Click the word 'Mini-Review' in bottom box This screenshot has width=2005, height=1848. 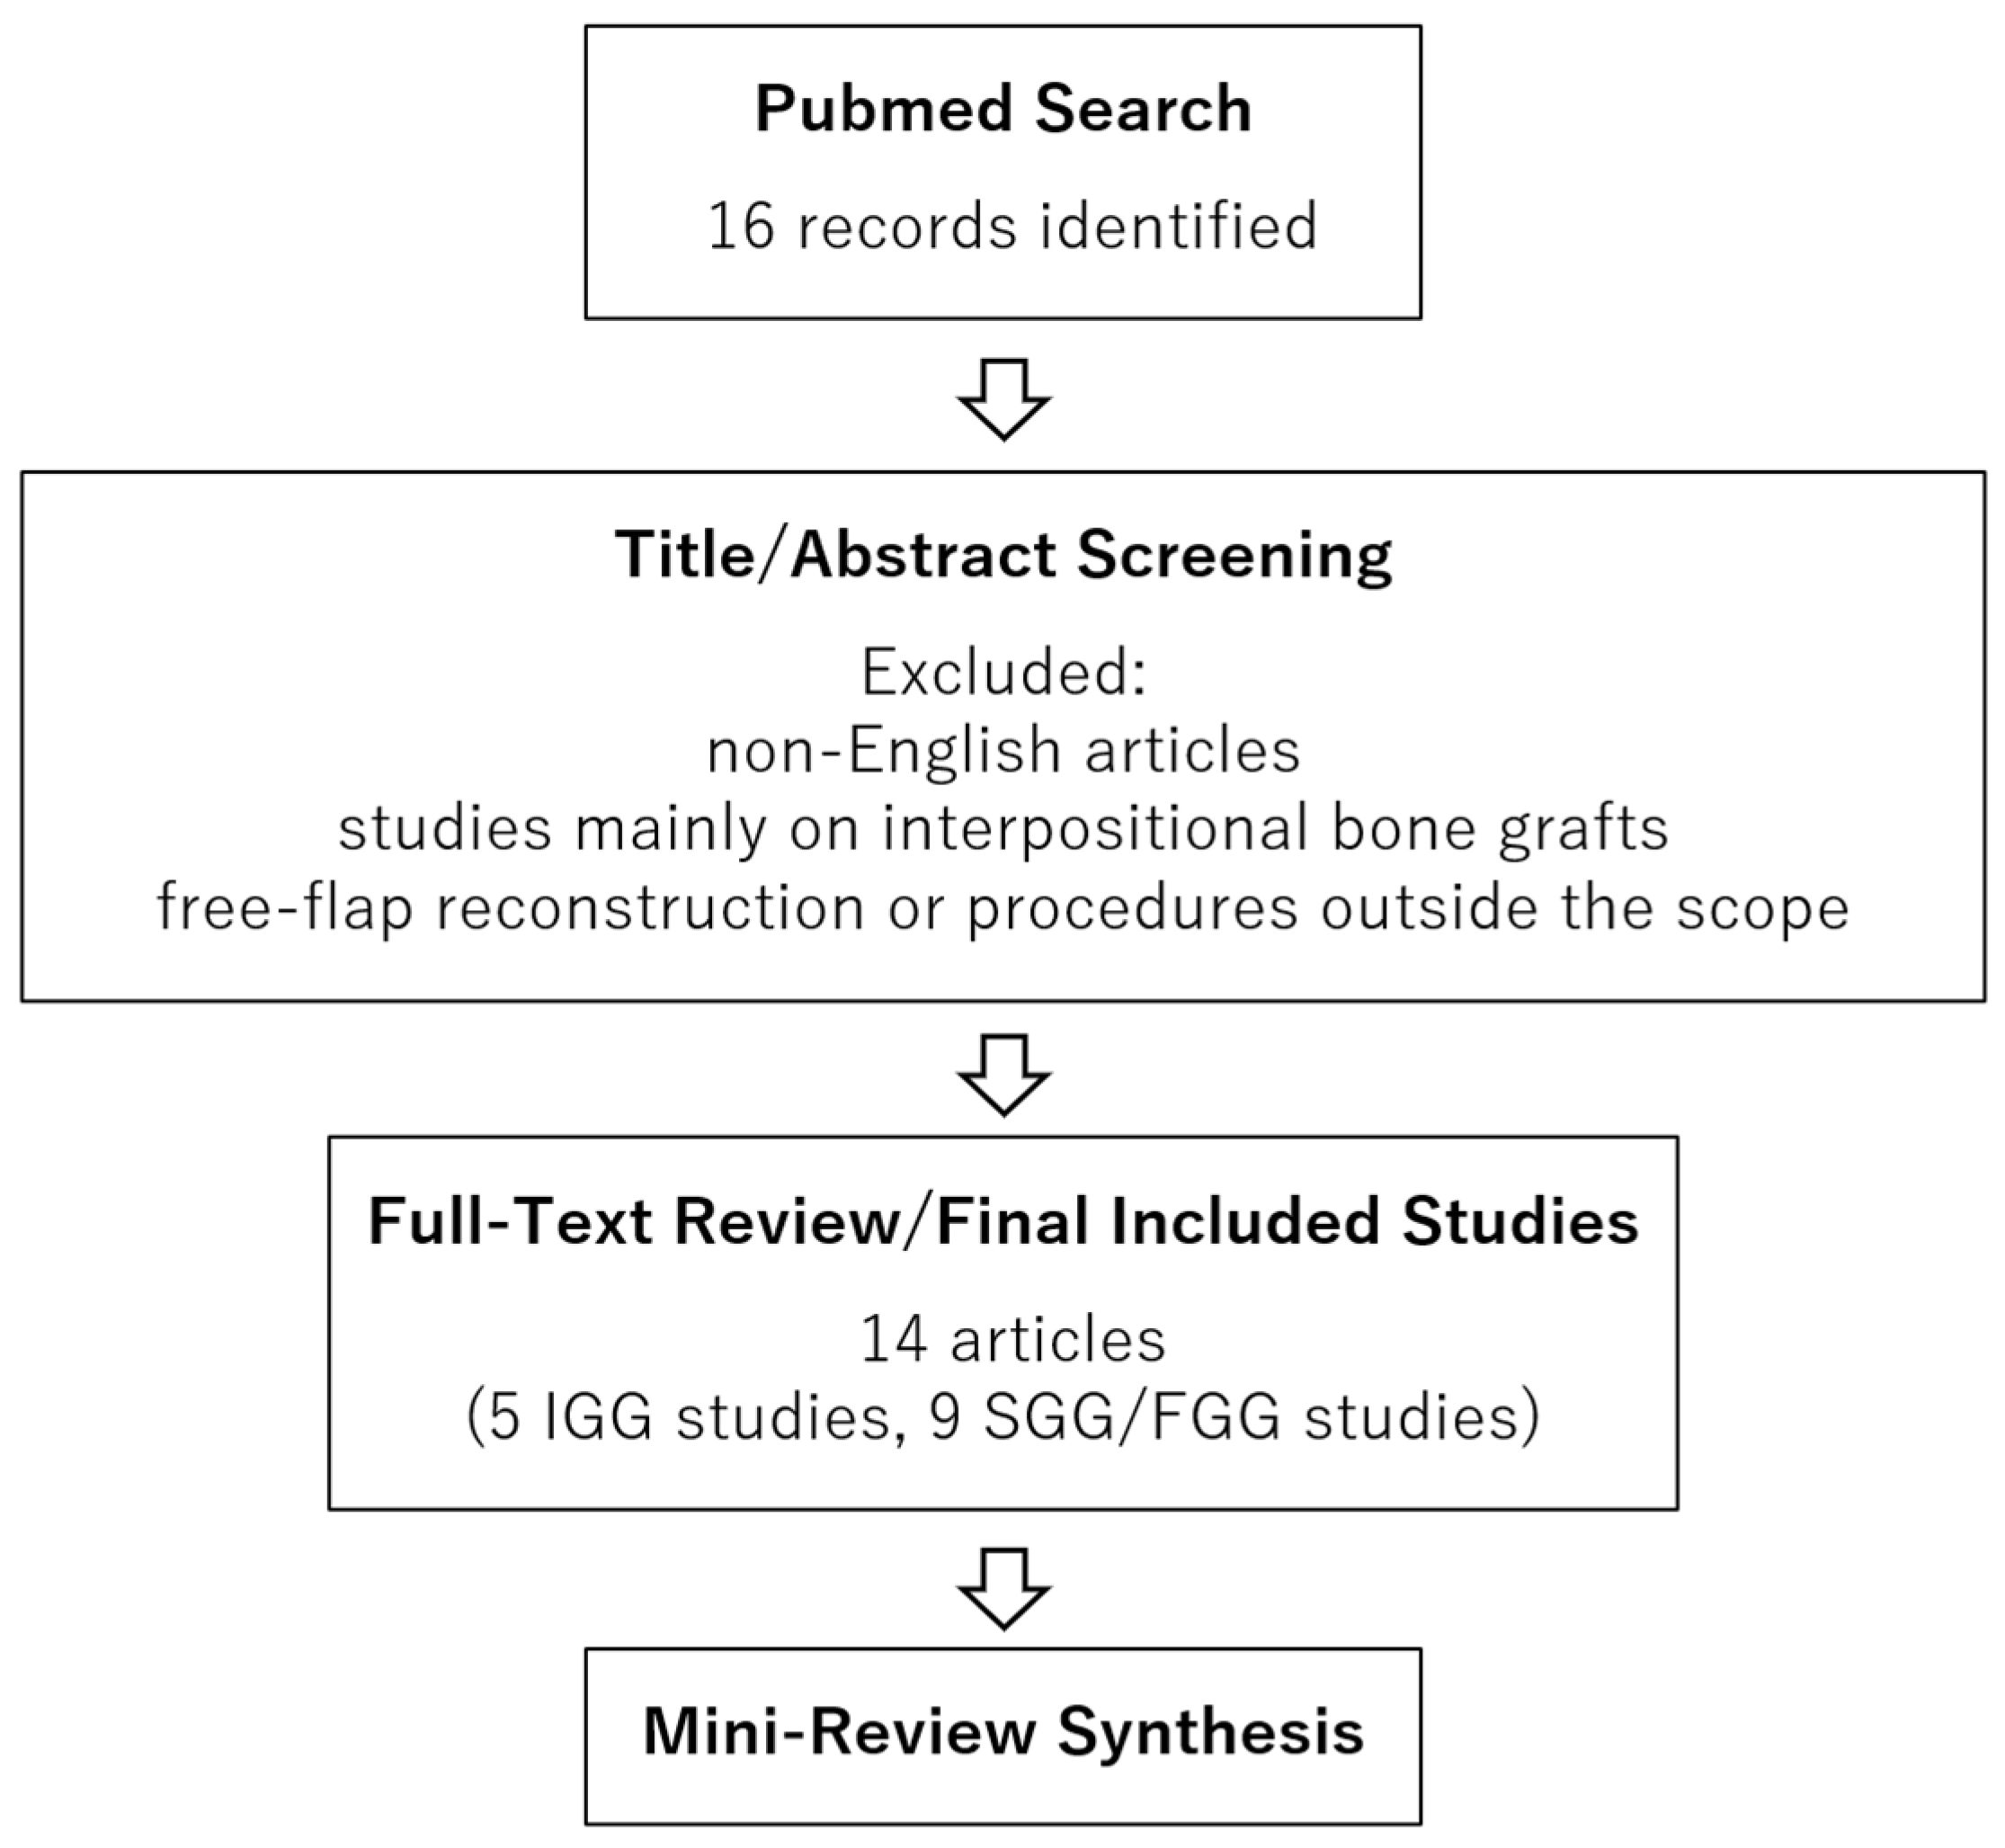click(x=838, y=1732)
